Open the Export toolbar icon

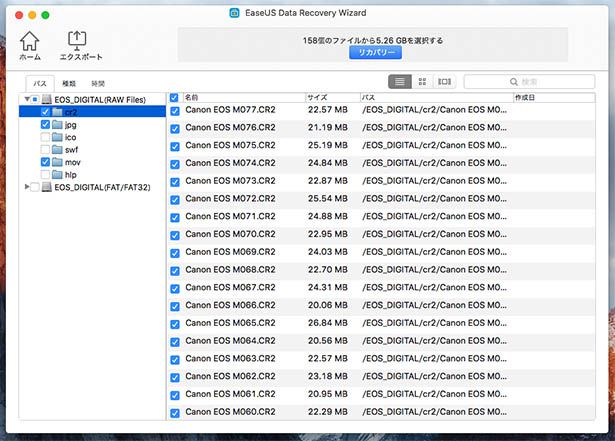pos(77,40)
